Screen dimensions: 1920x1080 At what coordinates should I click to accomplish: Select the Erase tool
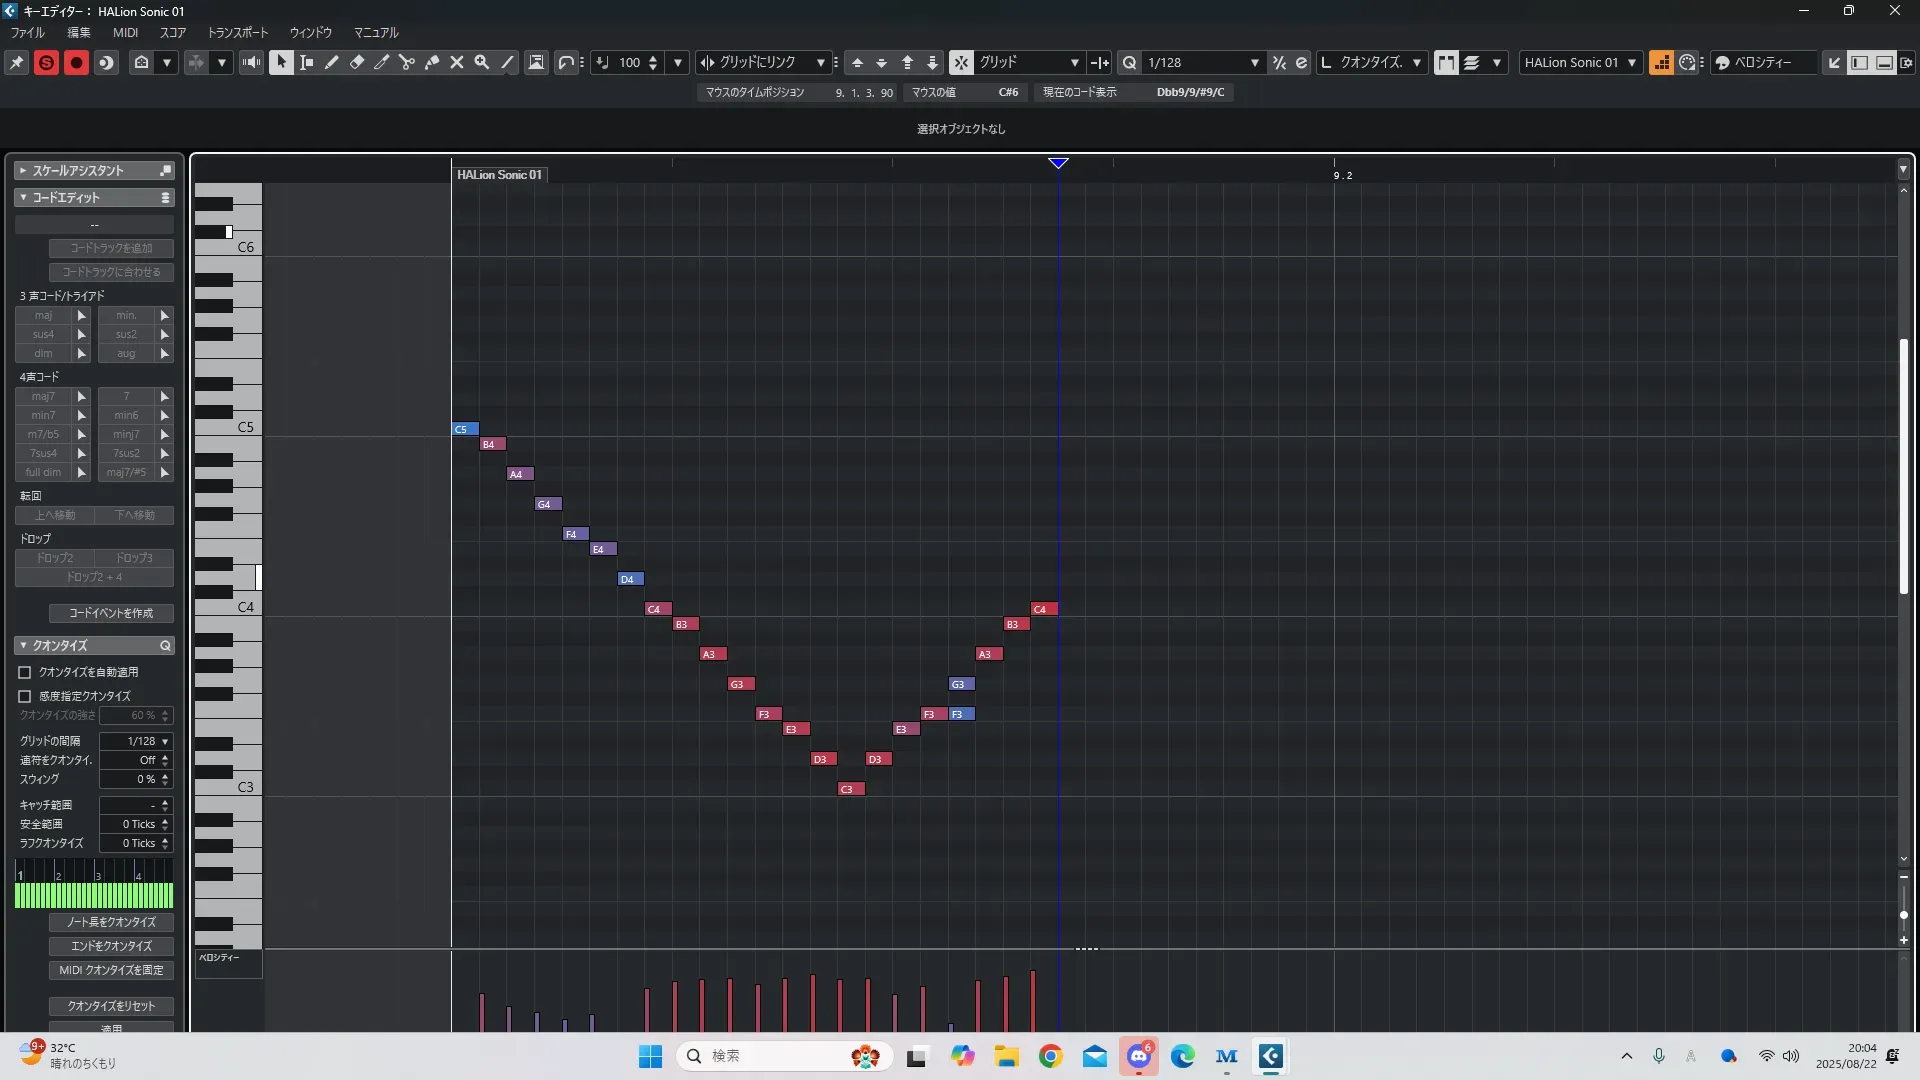357,62
